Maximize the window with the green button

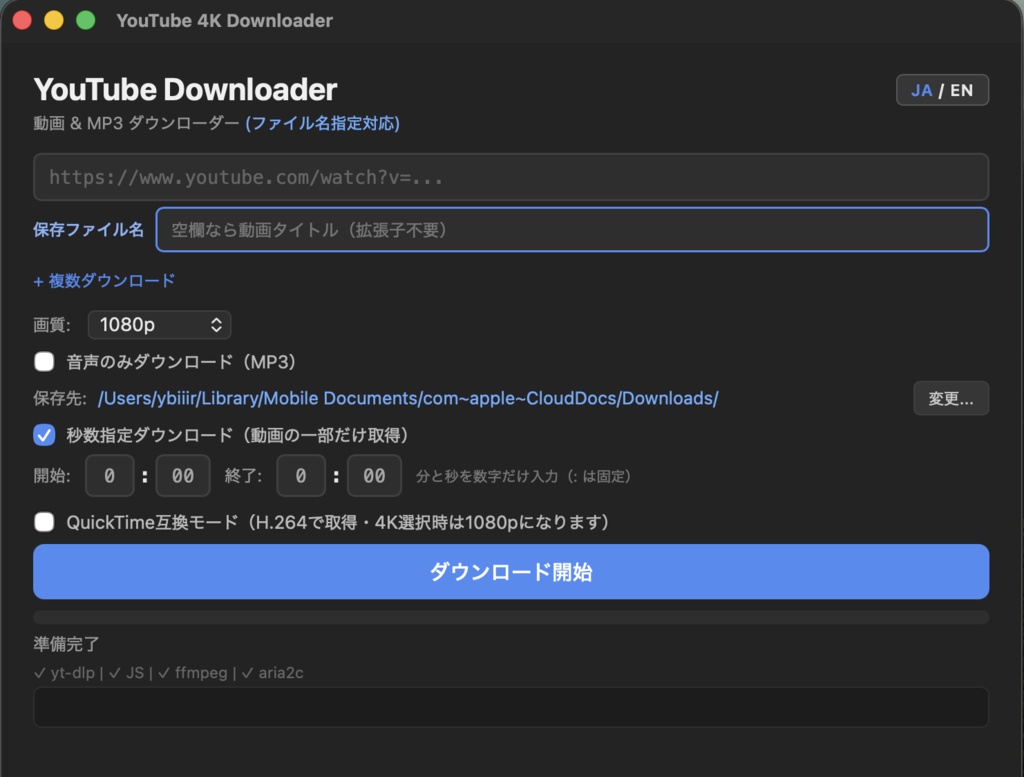pyautogui.click(x=86, y=20)
